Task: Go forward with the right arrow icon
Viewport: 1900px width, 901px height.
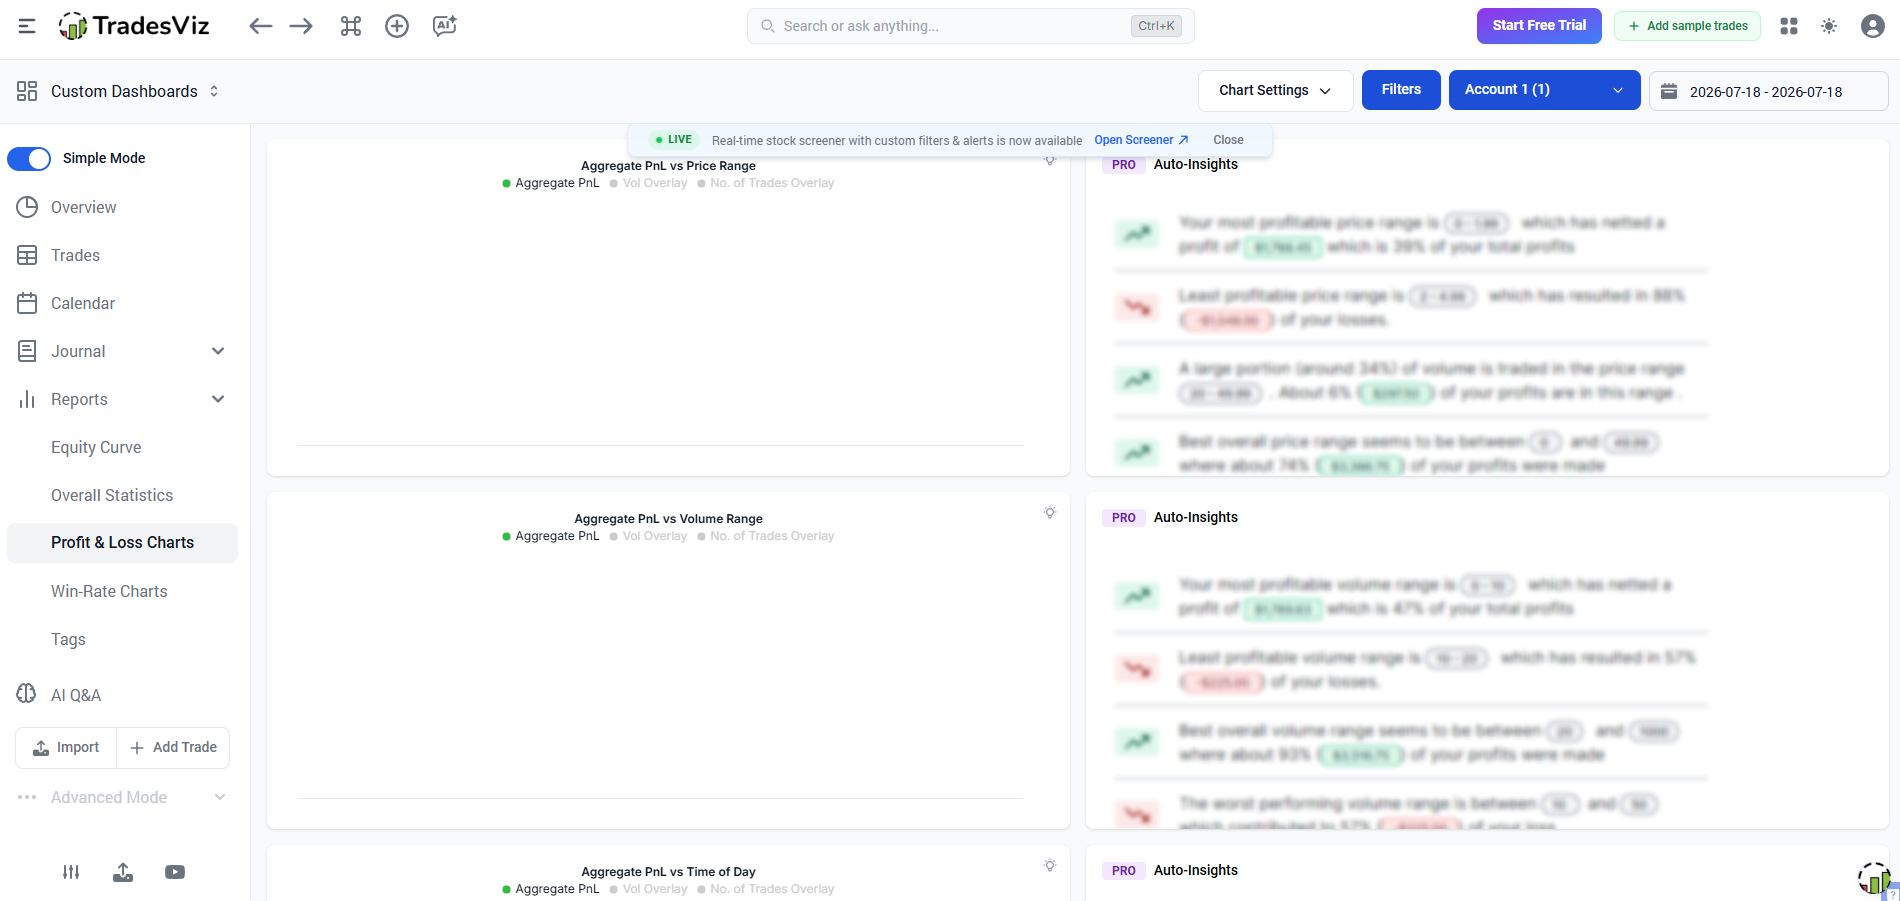Action: click(301, 26)
